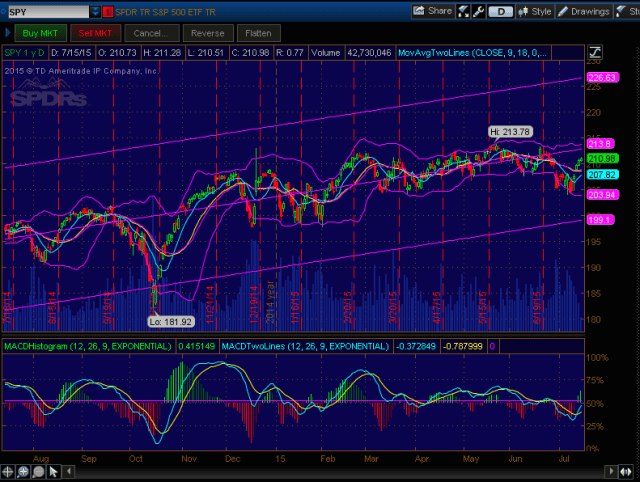Open the Style menu
Viewport: 640px width, 482px height.
pos(536,12)
